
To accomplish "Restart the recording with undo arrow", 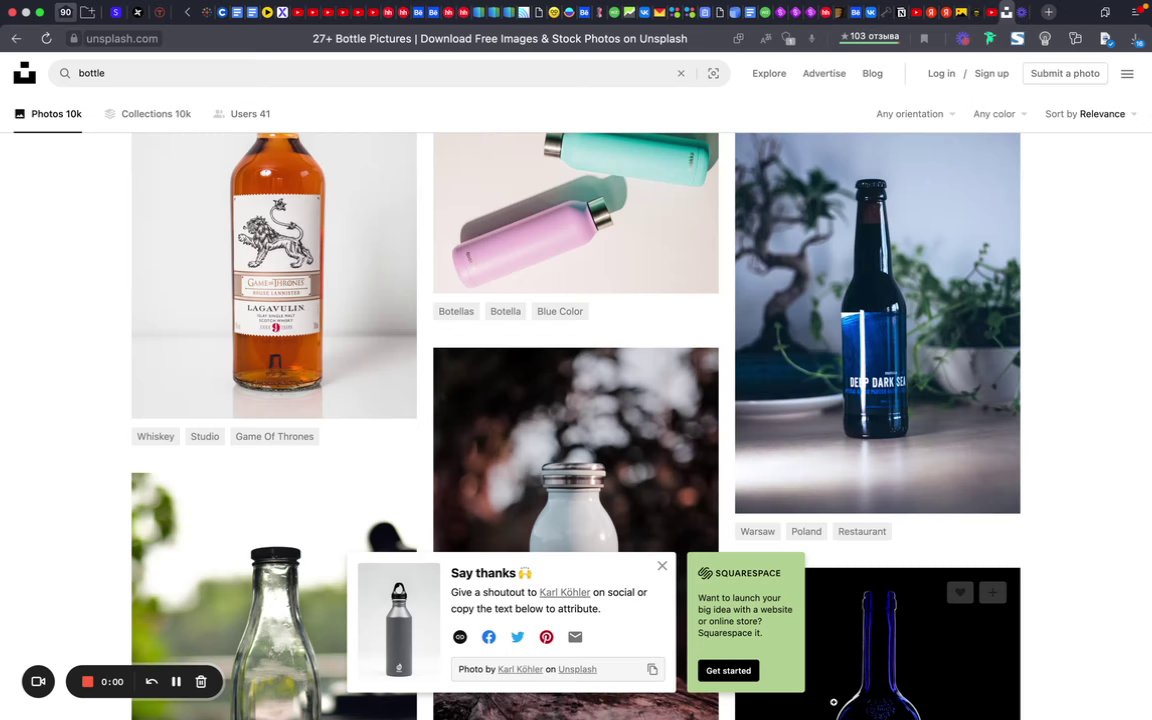I will point(151,682).
